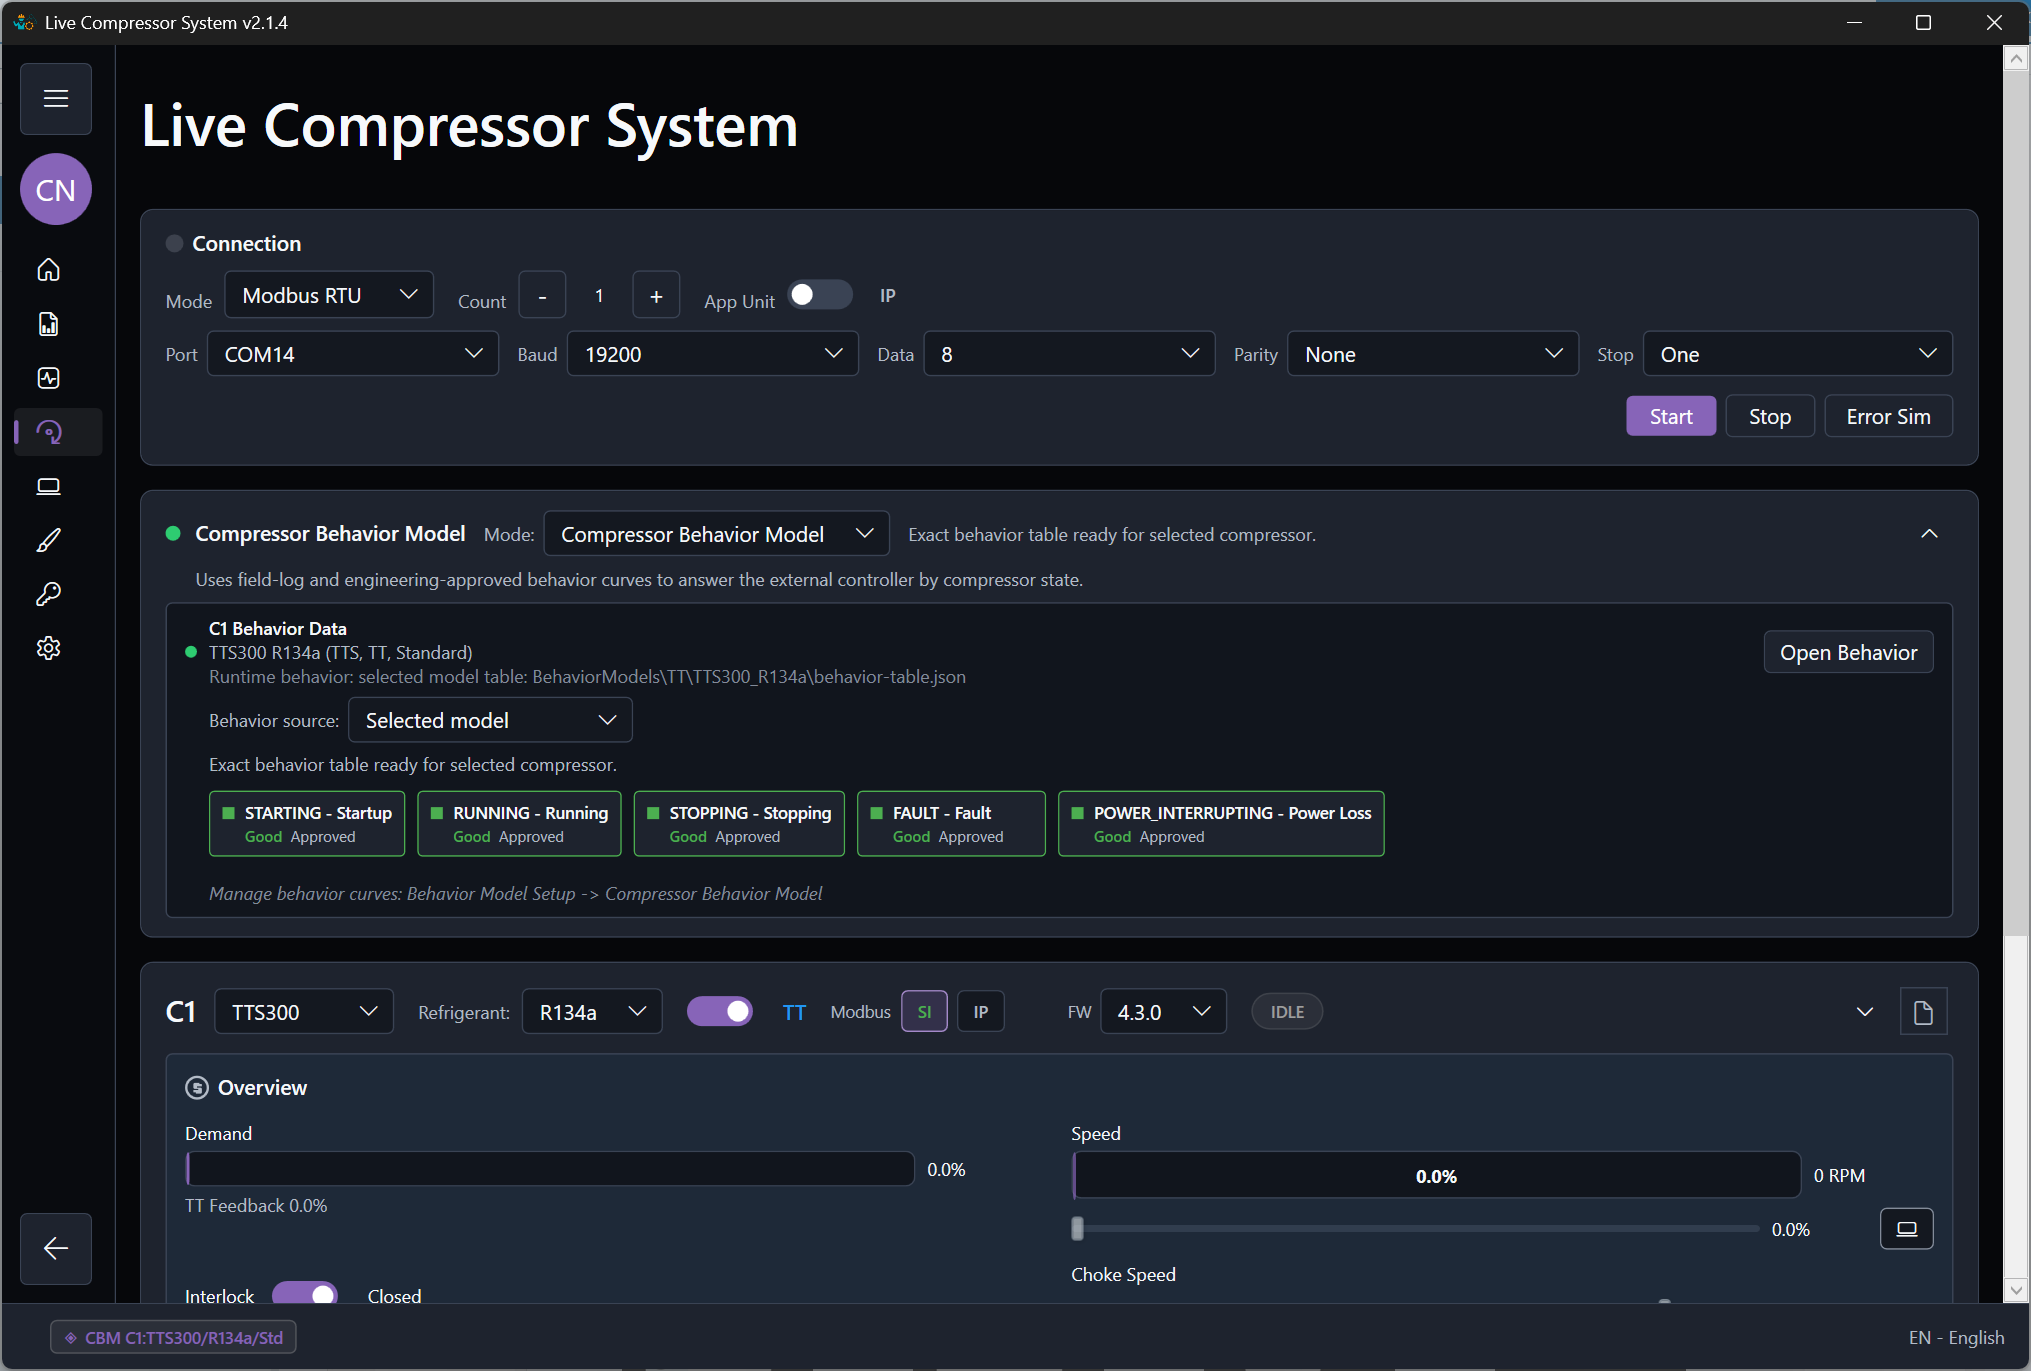Increase Count with plus button
The height and width of the screenshot is (1371, 2031).
tap(656, 296)
